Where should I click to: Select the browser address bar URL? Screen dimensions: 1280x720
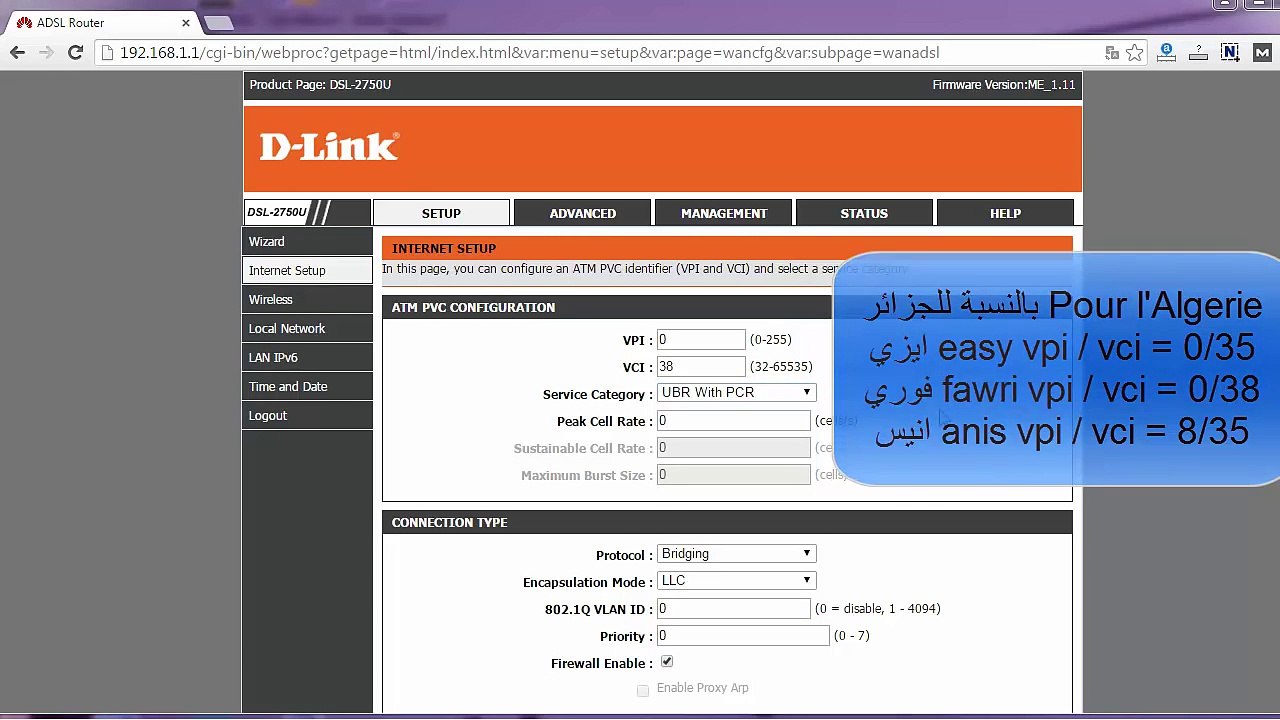[529, 53]
